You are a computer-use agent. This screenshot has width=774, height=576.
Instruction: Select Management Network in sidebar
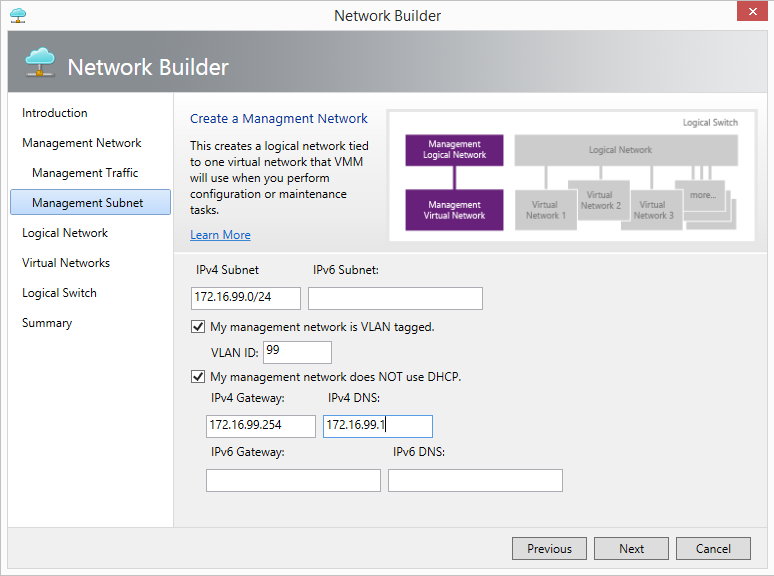[x=82, y=143]
